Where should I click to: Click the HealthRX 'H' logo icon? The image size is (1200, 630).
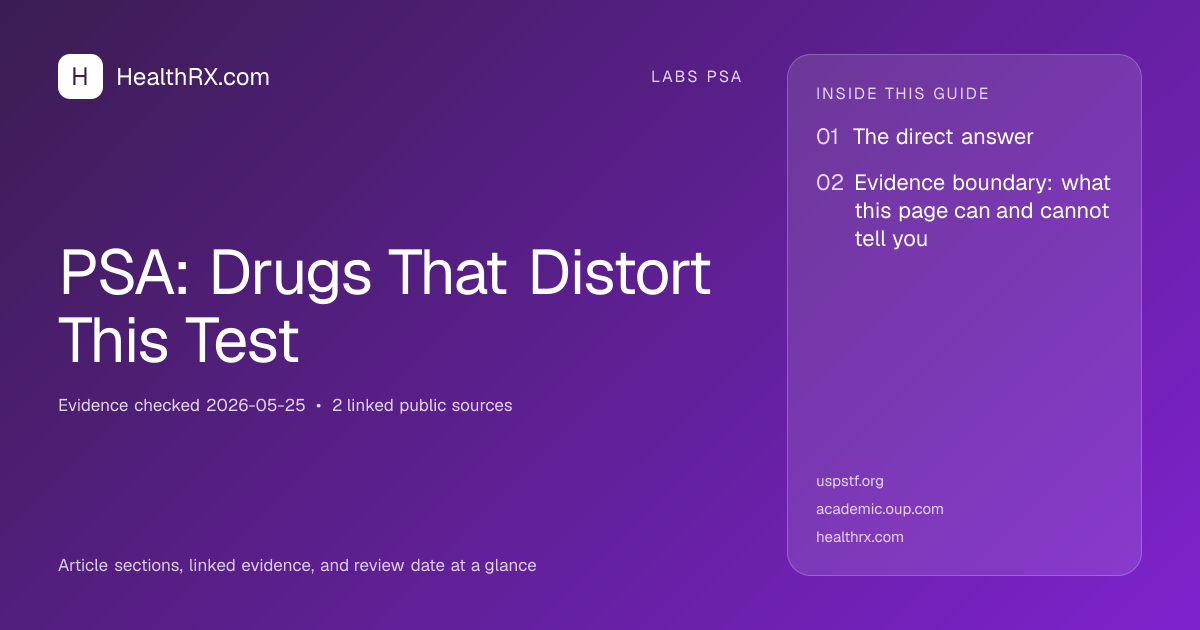pyautogui.click(x=80, y=77)
